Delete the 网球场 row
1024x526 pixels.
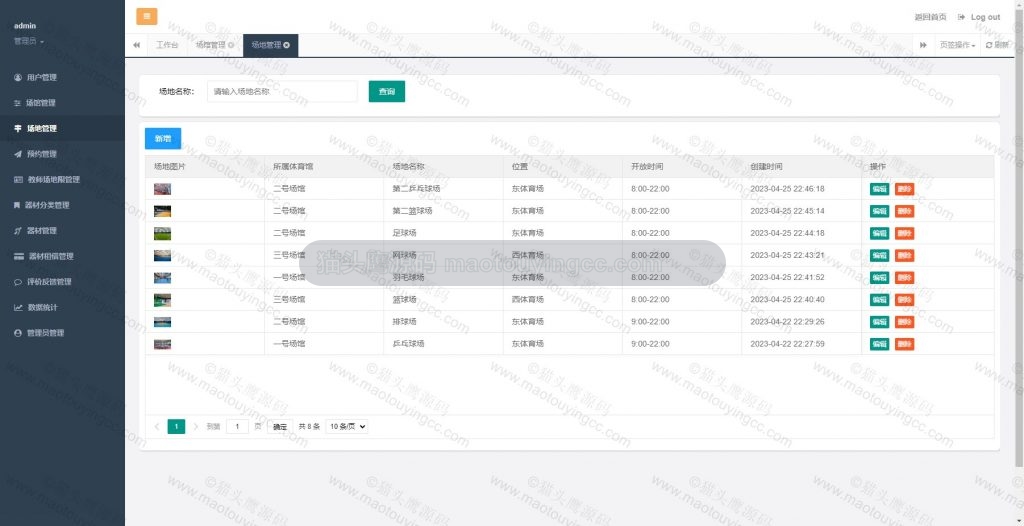click(904, 255)
